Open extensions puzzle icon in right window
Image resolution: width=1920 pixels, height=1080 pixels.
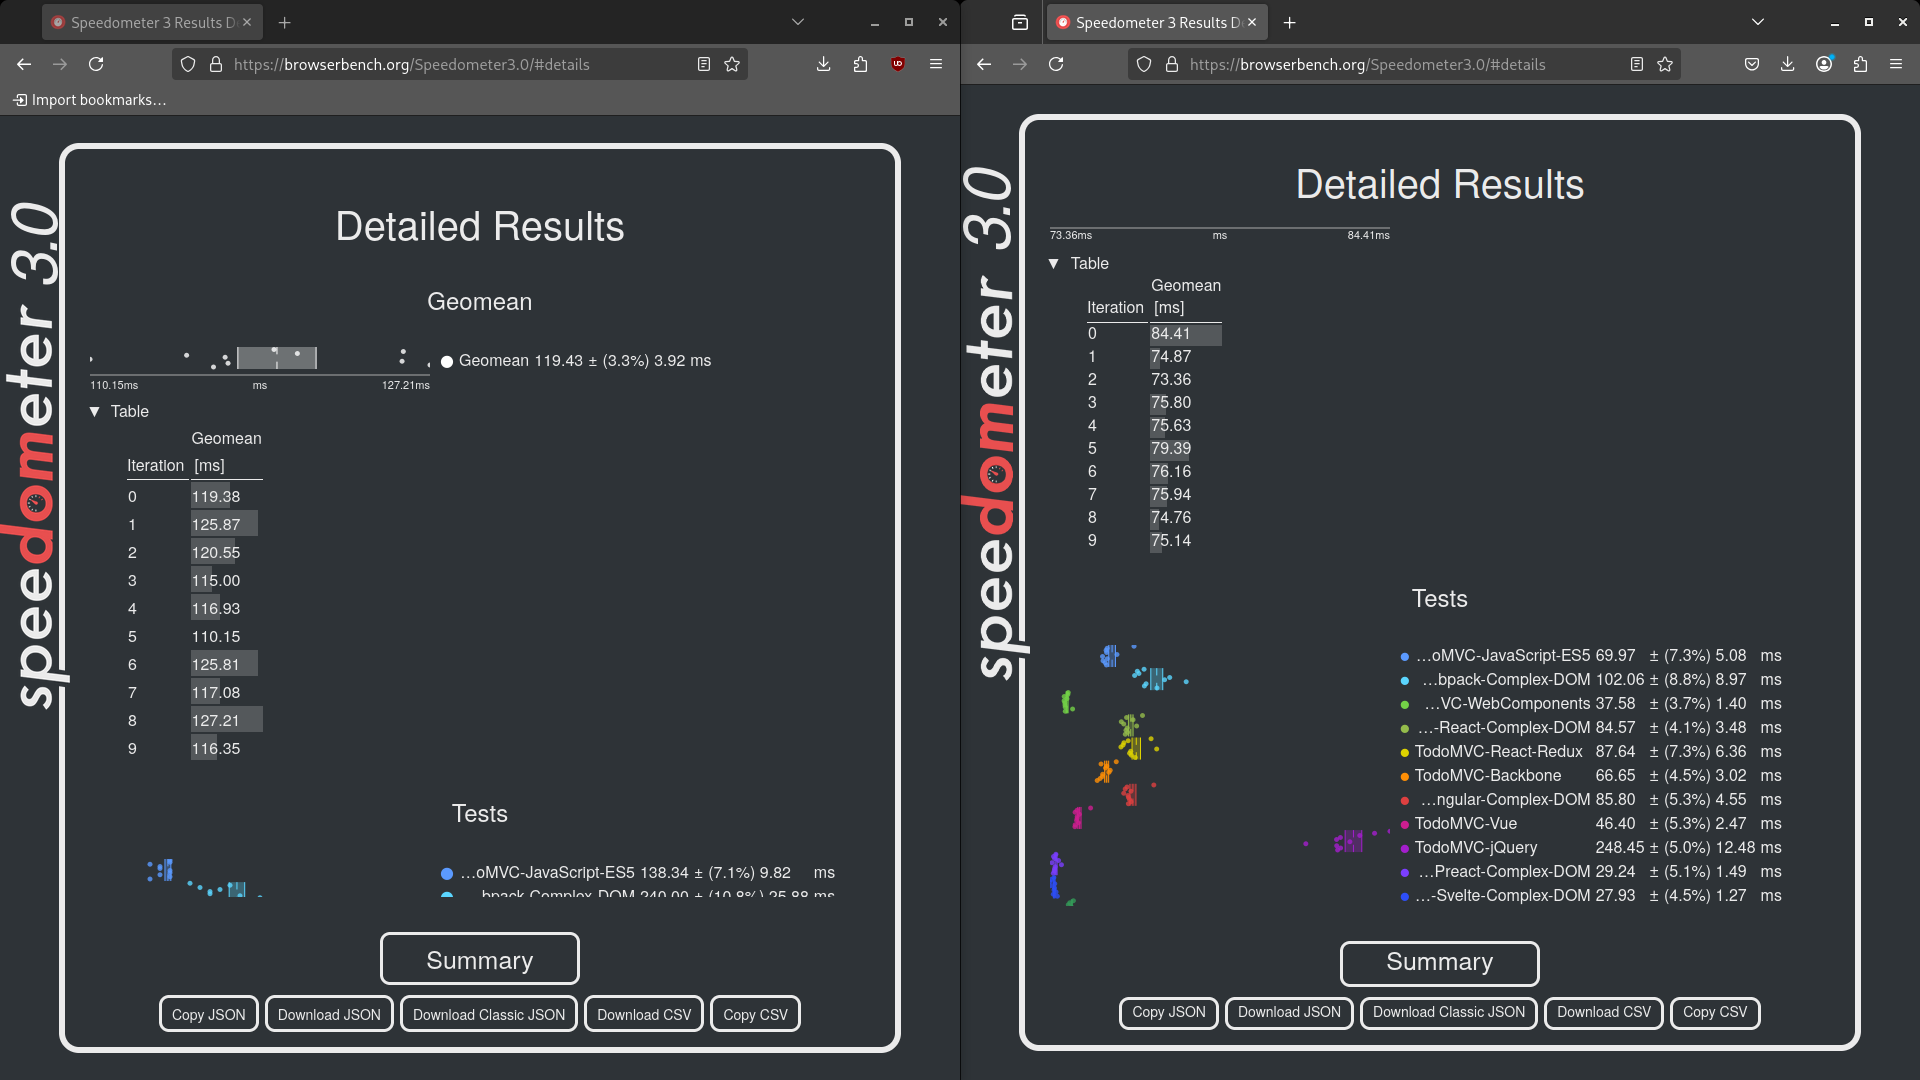coord(1860,64)
